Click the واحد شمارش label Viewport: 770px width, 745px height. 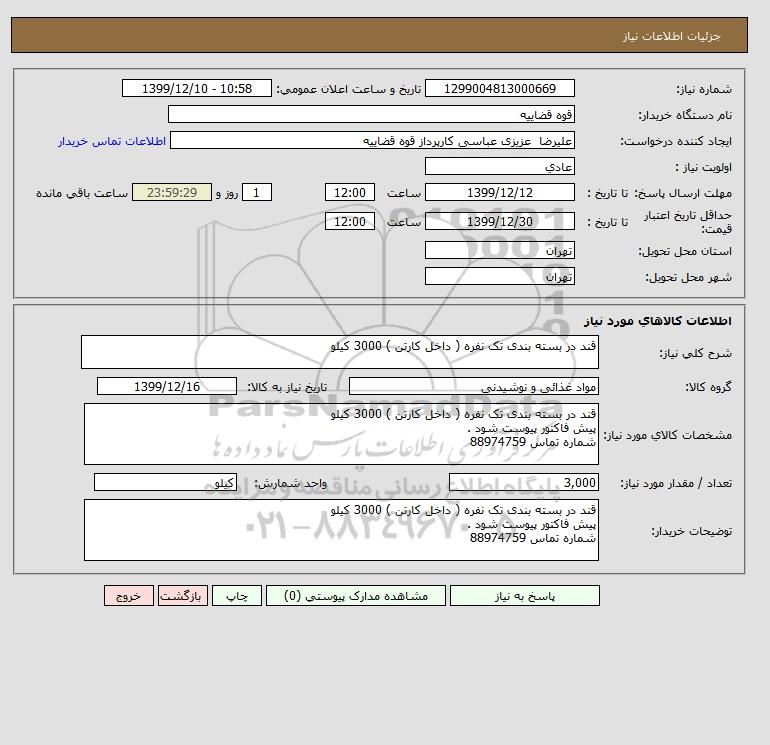pos(290,483)
